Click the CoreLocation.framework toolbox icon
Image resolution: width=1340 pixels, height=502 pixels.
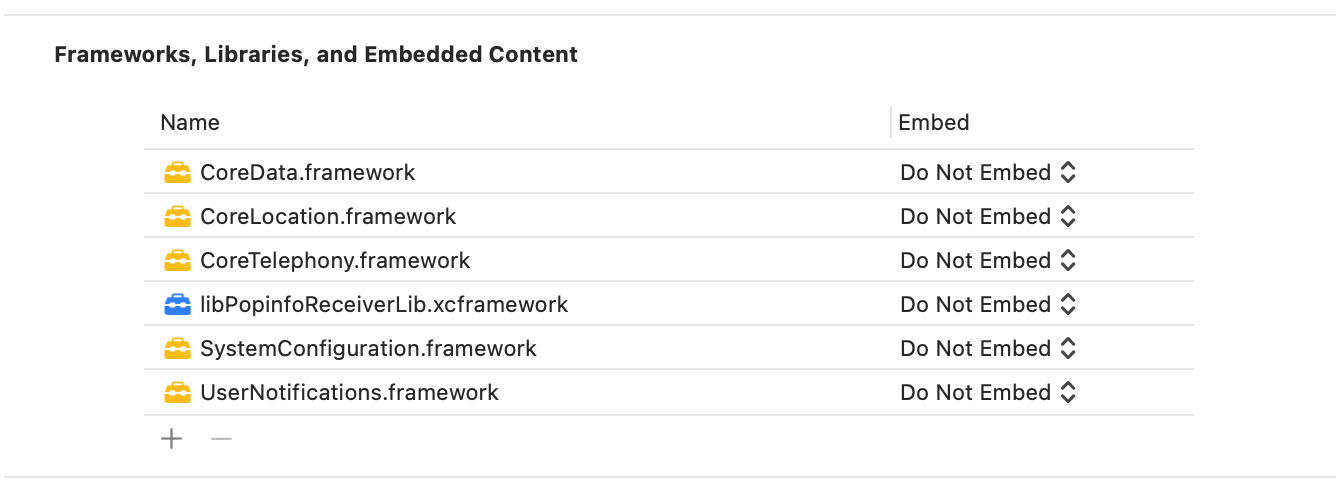coord(177,217)
